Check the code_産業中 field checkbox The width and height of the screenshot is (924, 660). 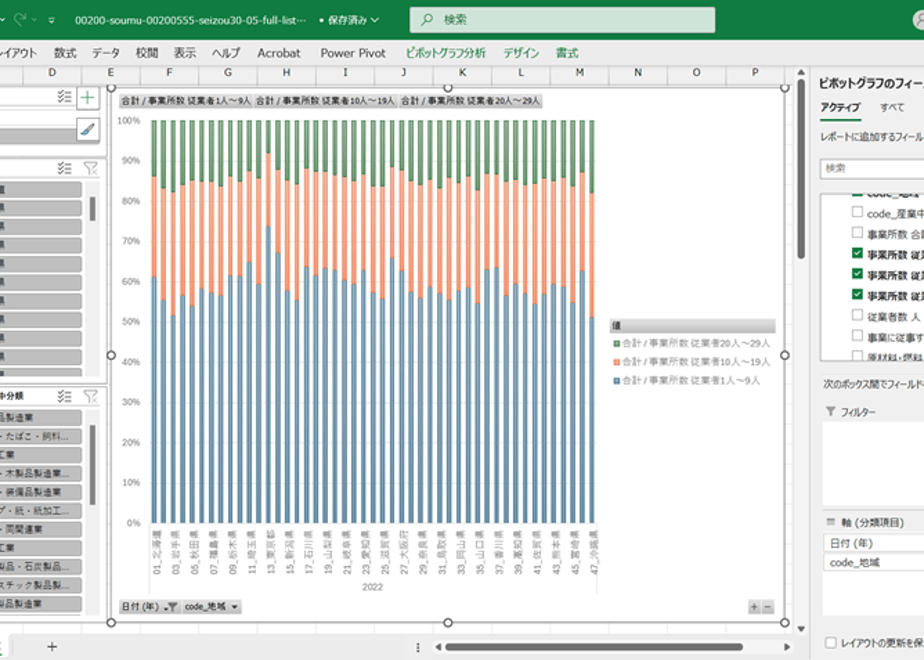[x=857, y=212]
